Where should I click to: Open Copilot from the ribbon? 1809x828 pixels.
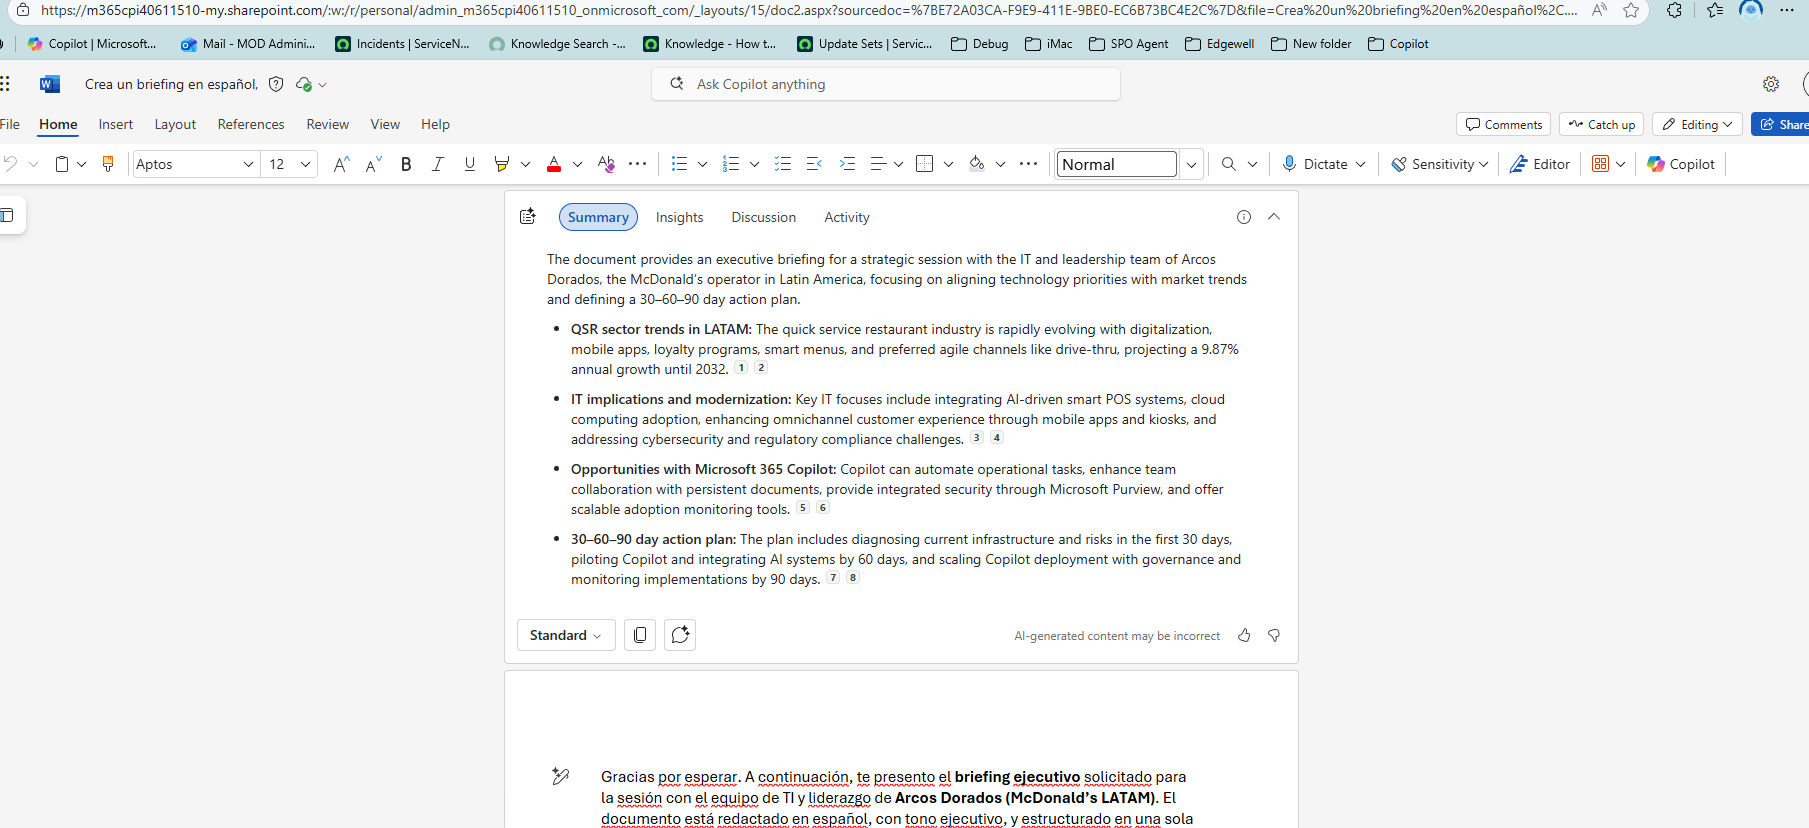point(1681,164)
